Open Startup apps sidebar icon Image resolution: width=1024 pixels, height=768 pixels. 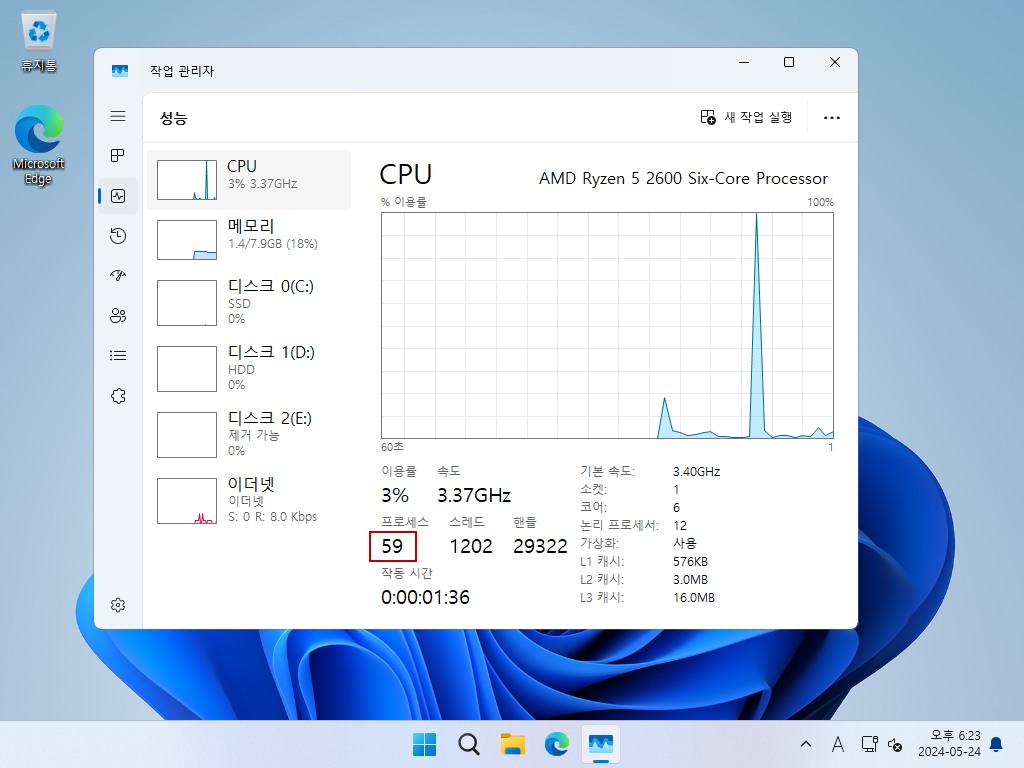pos(118,276)
